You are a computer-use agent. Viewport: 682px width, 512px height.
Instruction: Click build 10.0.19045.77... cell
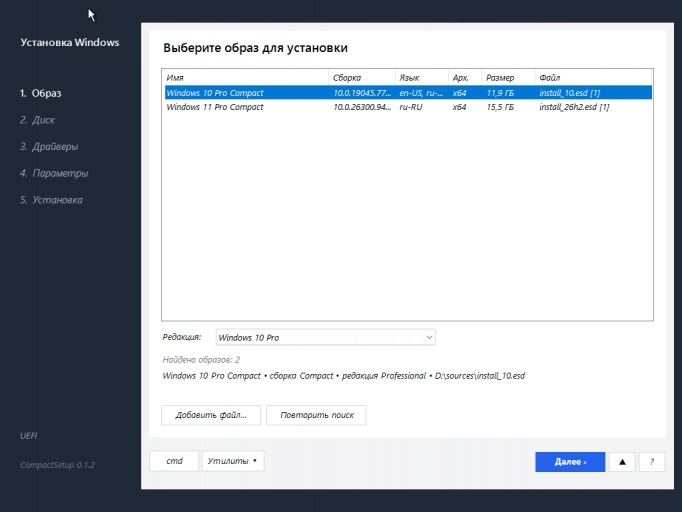[x=362, y=93]
